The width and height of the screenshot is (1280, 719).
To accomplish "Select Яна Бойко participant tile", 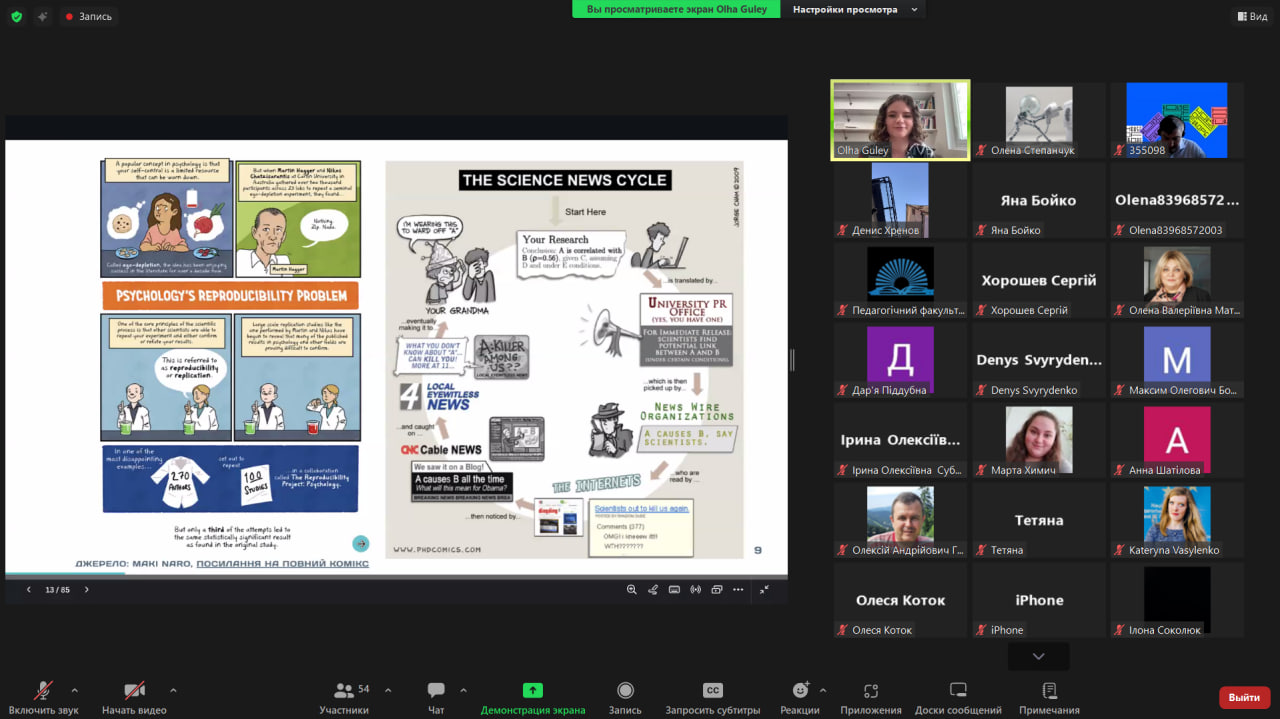I will (x=1039, y=200).
